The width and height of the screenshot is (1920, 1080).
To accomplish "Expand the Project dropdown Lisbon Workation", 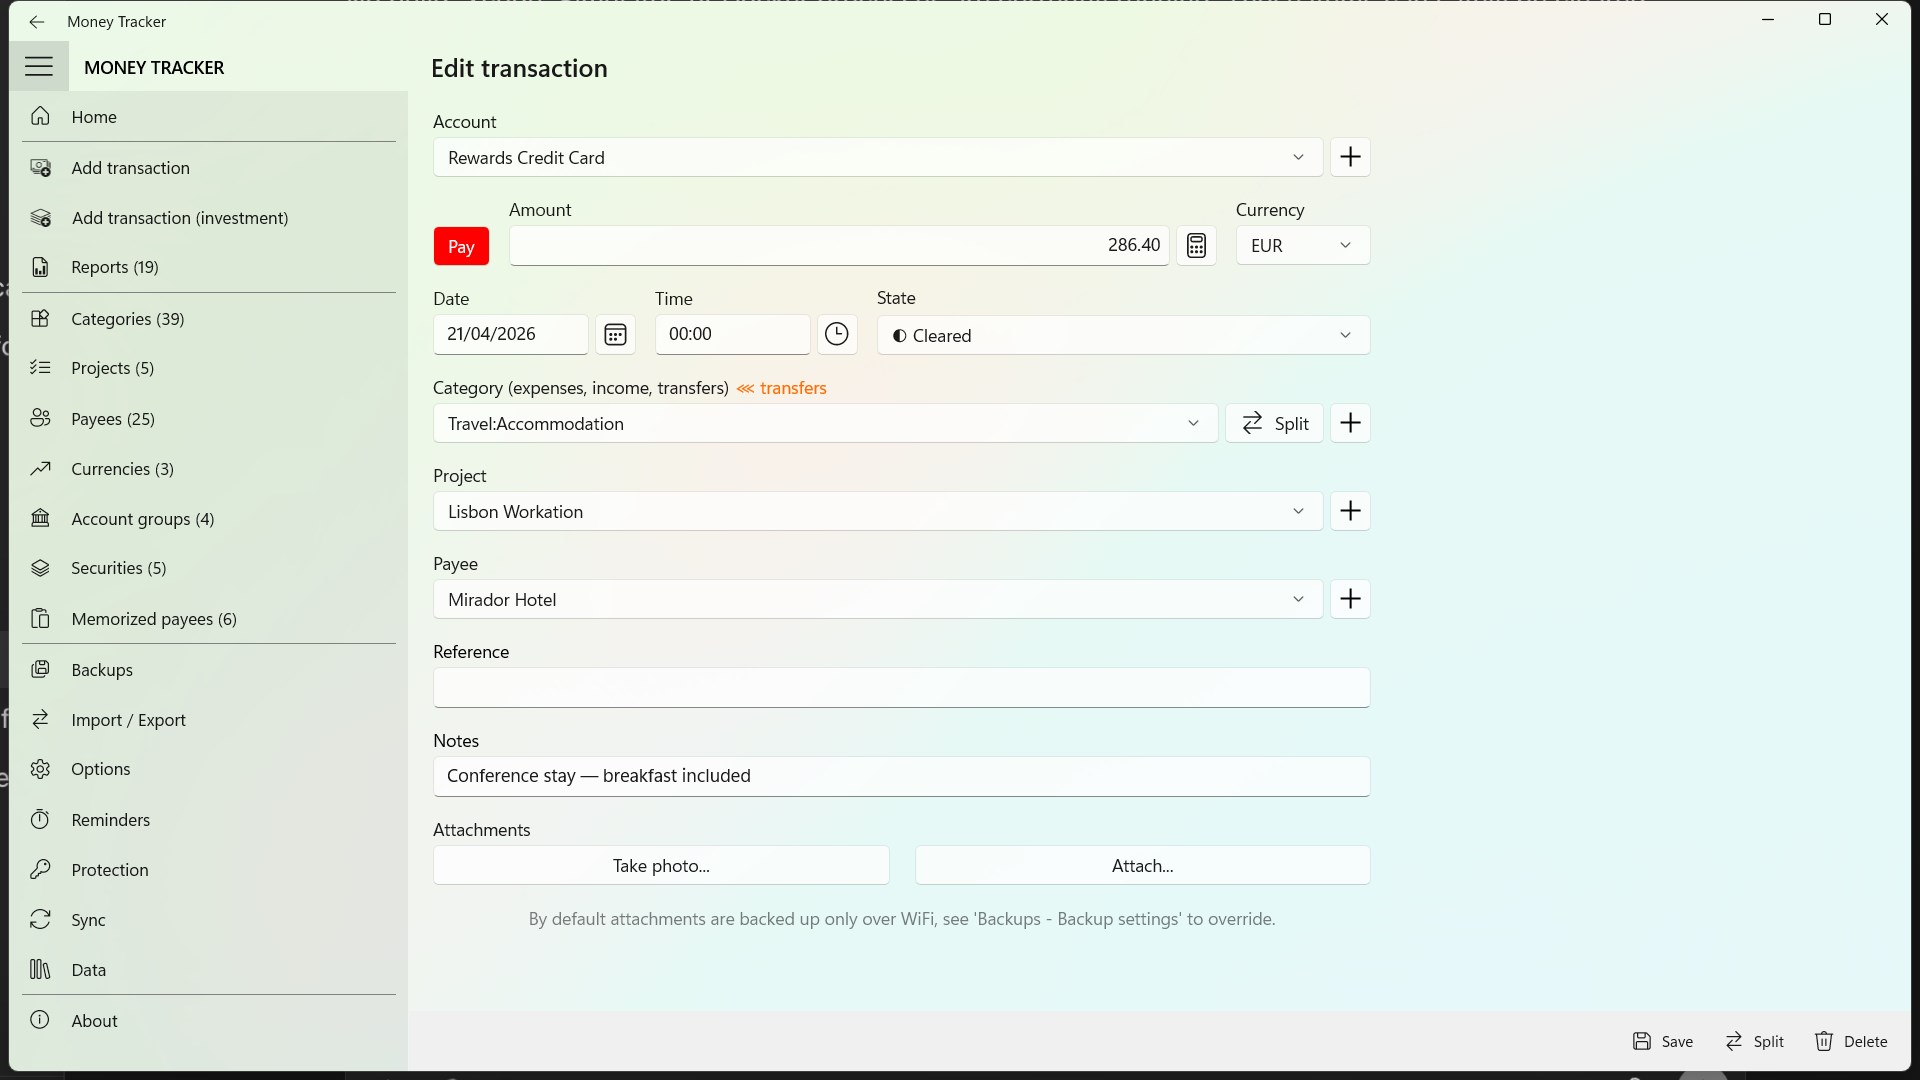I will tap(878, 511).
